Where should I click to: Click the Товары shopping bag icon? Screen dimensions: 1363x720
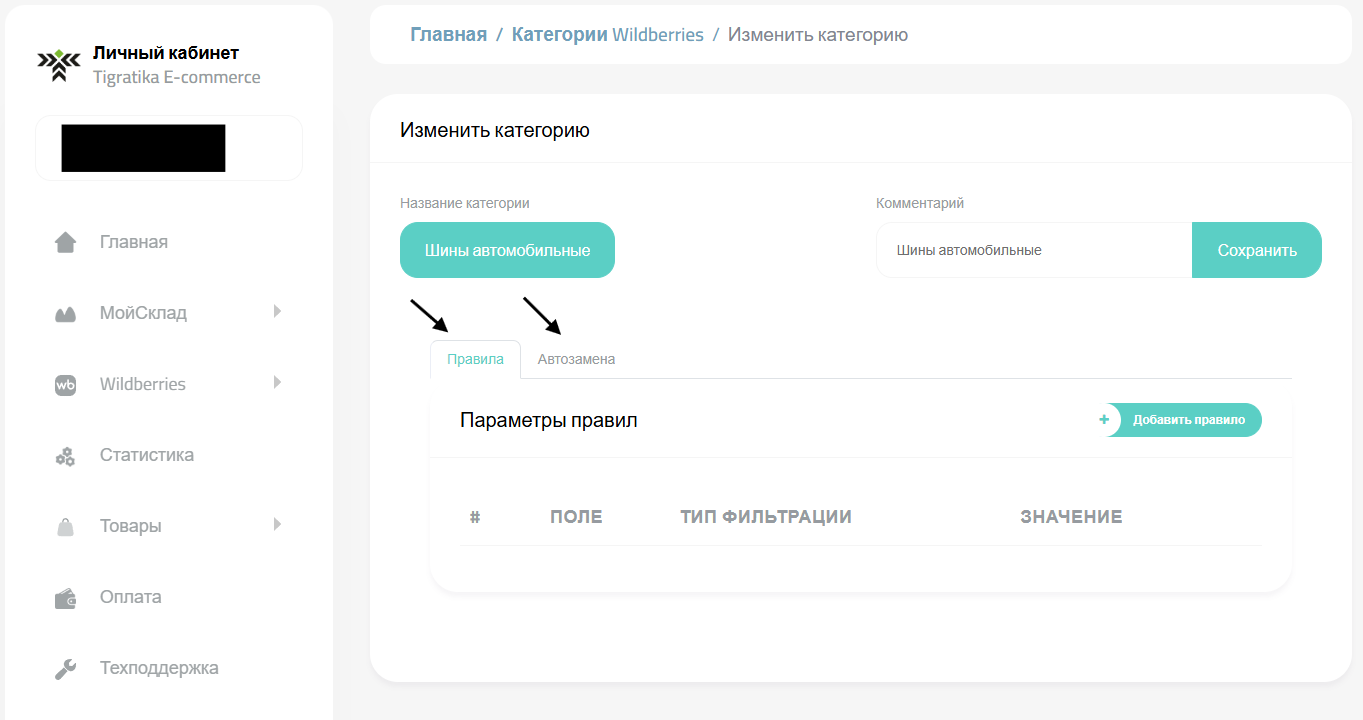coord(65,527)
